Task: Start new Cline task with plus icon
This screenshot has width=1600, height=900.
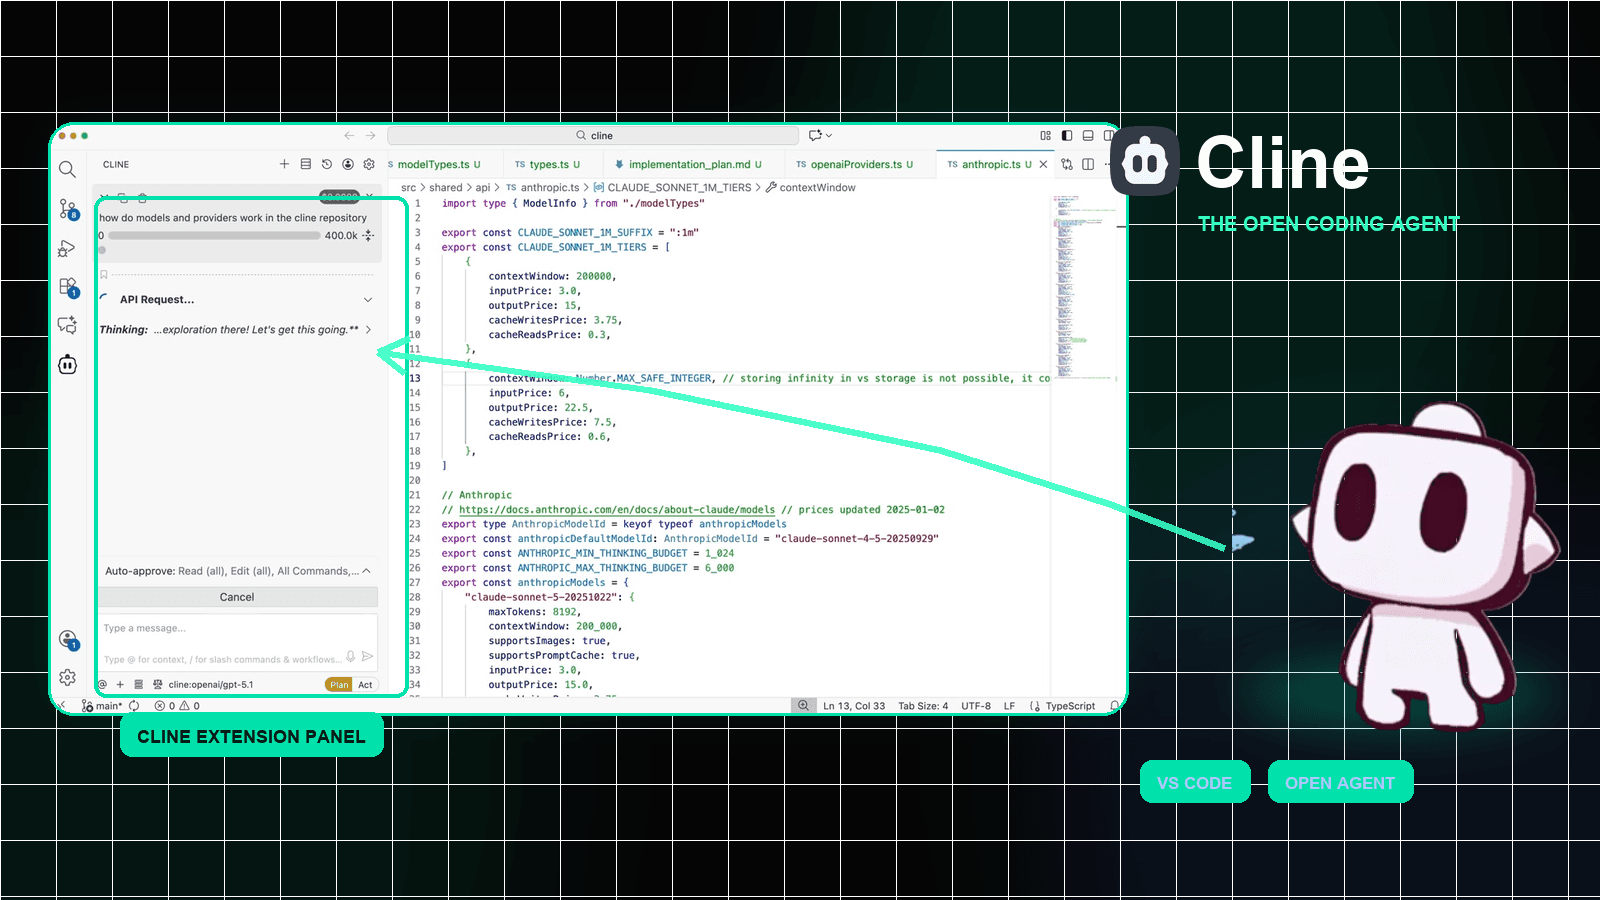Action: [x=284, y=164]
